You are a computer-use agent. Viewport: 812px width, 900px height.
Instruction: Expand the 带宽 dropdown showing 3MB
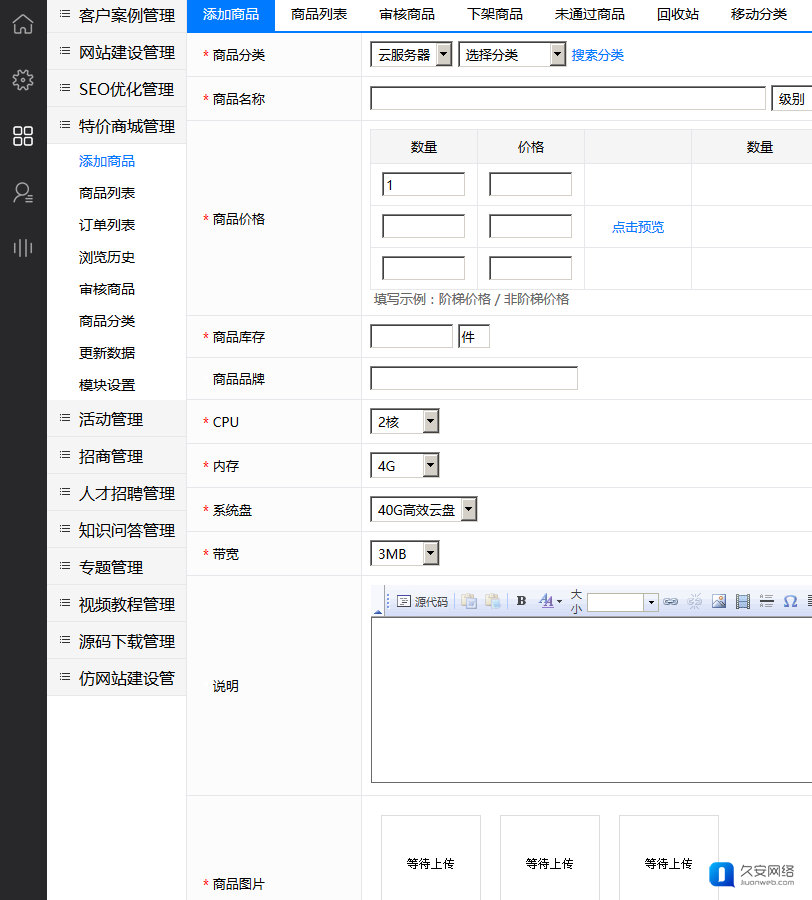coord(404,554)
